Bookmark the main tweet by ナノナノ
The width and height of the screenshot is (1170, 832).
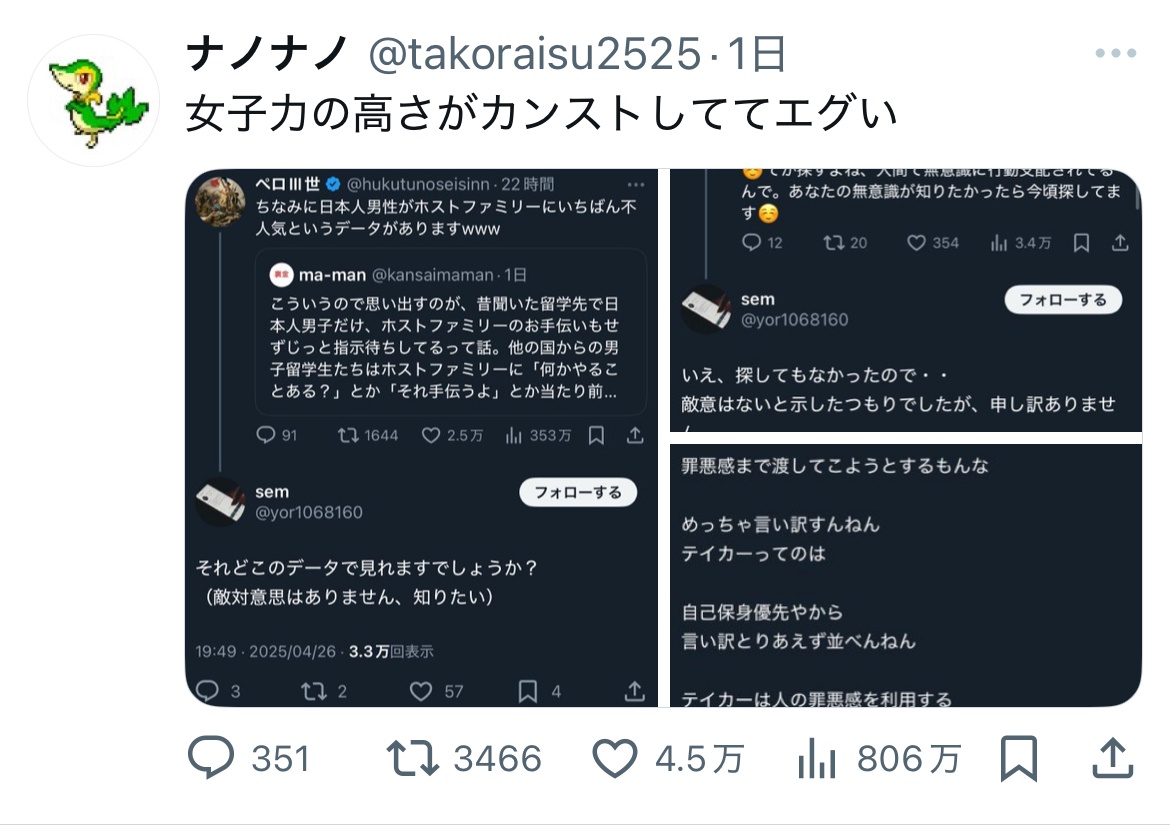coord(1019,758)
